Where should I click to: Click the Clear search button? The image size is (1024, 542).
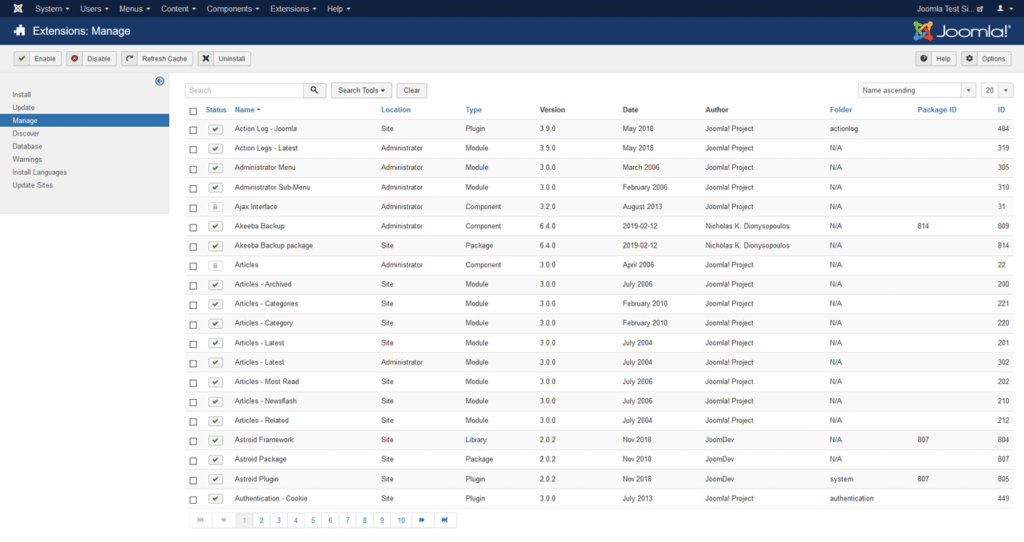coord(411,90)
